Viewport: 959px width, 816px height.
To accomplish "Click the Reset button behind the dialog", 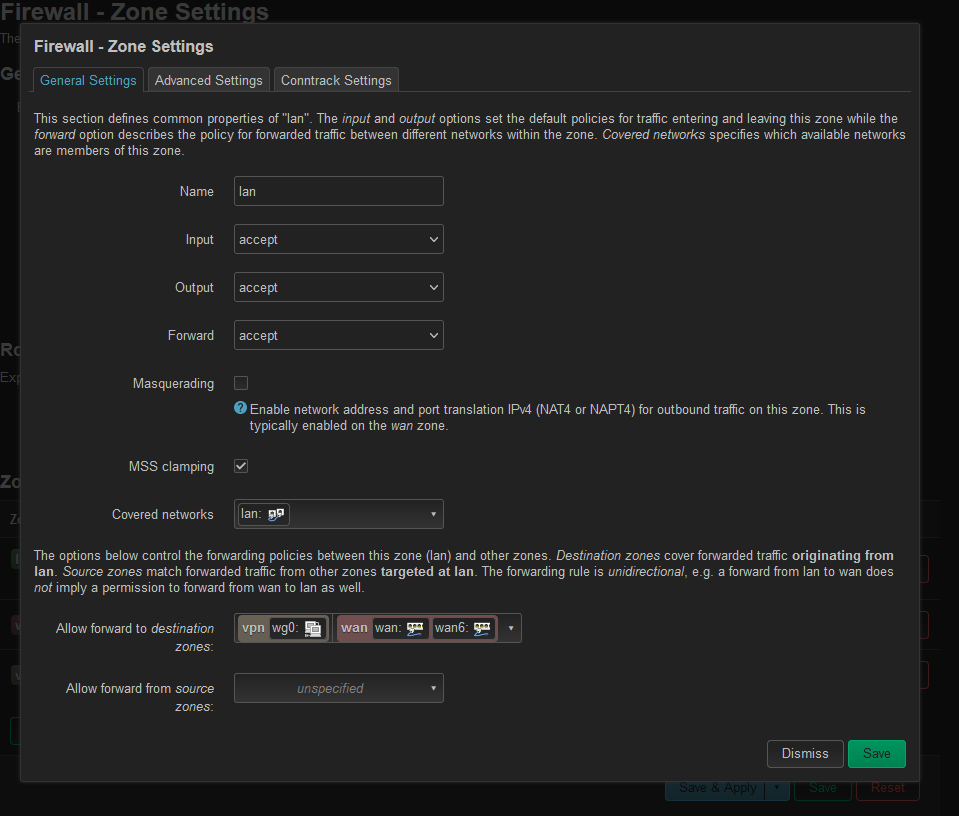I will point(887,788).
